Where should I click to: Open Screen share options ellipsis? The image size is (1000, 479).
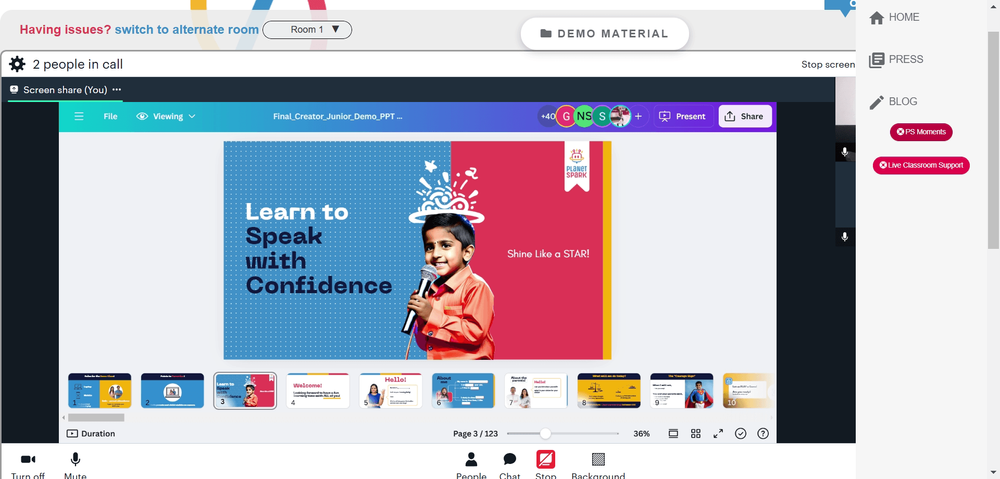[x=117, y=89]
